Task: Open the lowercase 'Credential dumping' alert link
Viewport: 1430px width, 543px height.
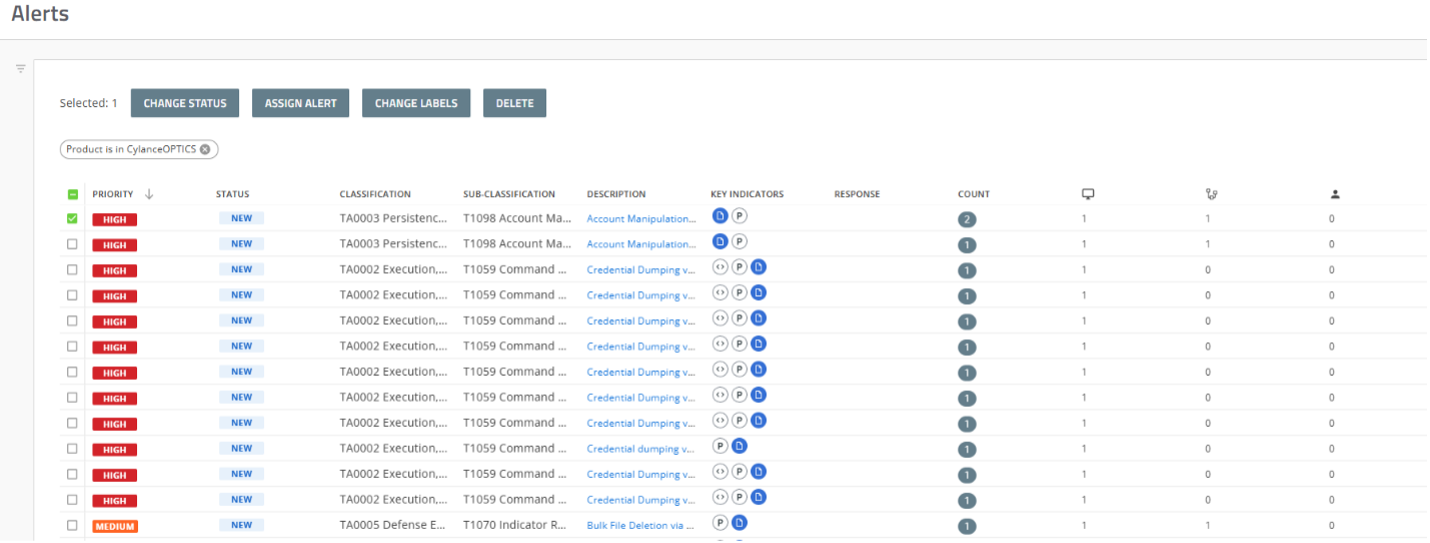Action: pos(640,449)
